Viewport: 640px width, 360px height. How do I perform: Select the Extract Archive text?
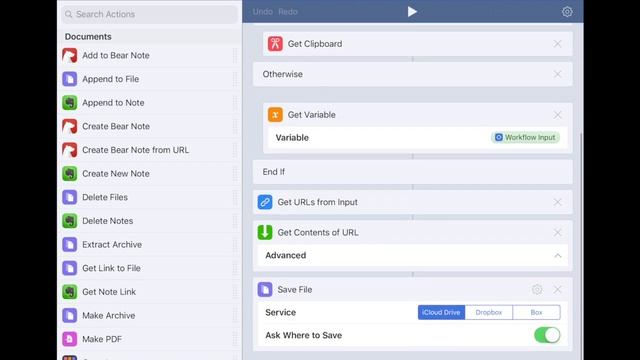(112, 245)
